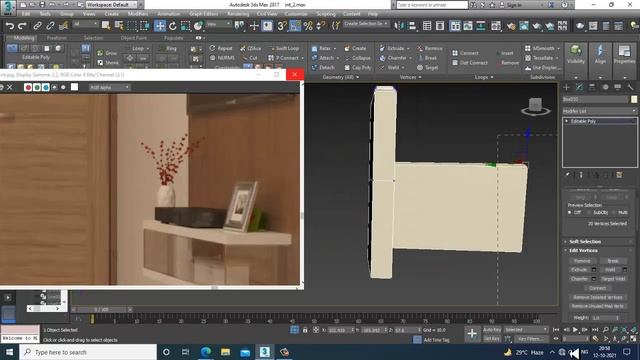Expand the Soft Selection rollout

coord(585,242)
